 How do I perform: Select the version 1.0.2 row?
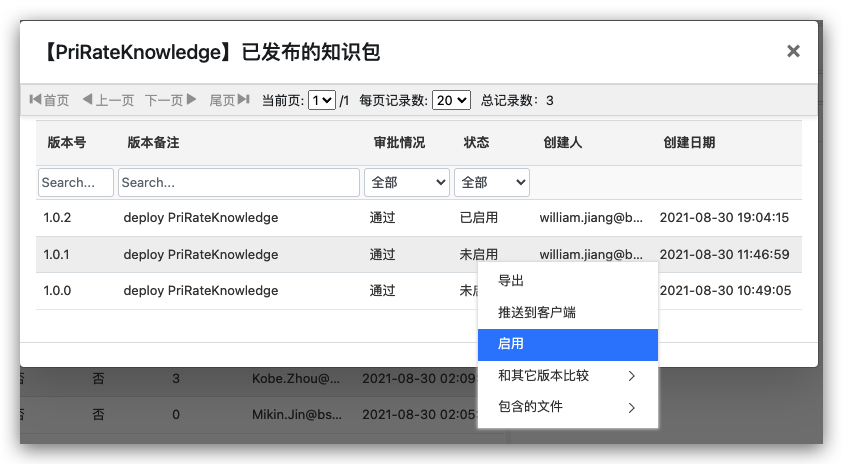tap(200, 217)
